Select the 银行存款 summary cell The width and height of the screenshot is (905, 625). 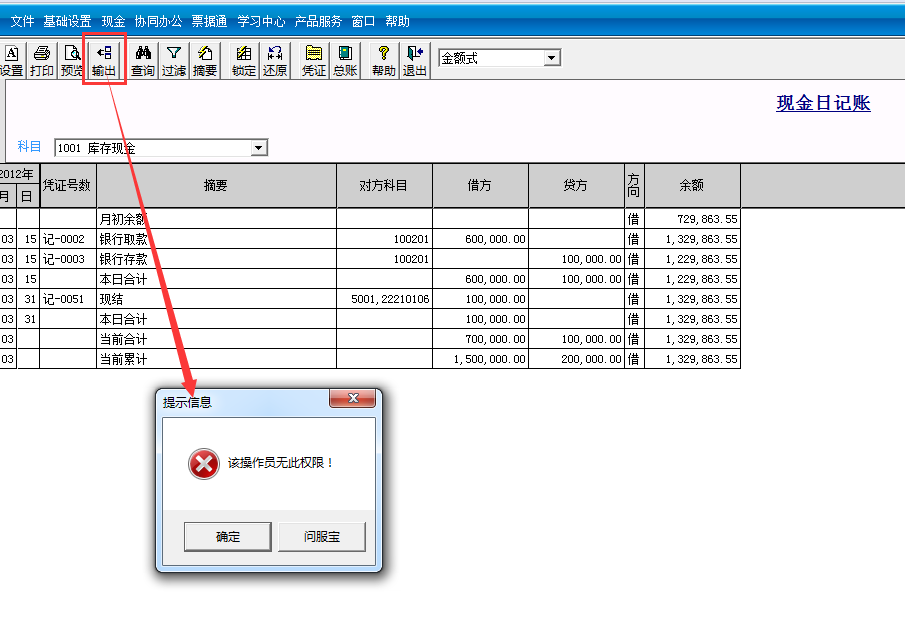[216, 259]
